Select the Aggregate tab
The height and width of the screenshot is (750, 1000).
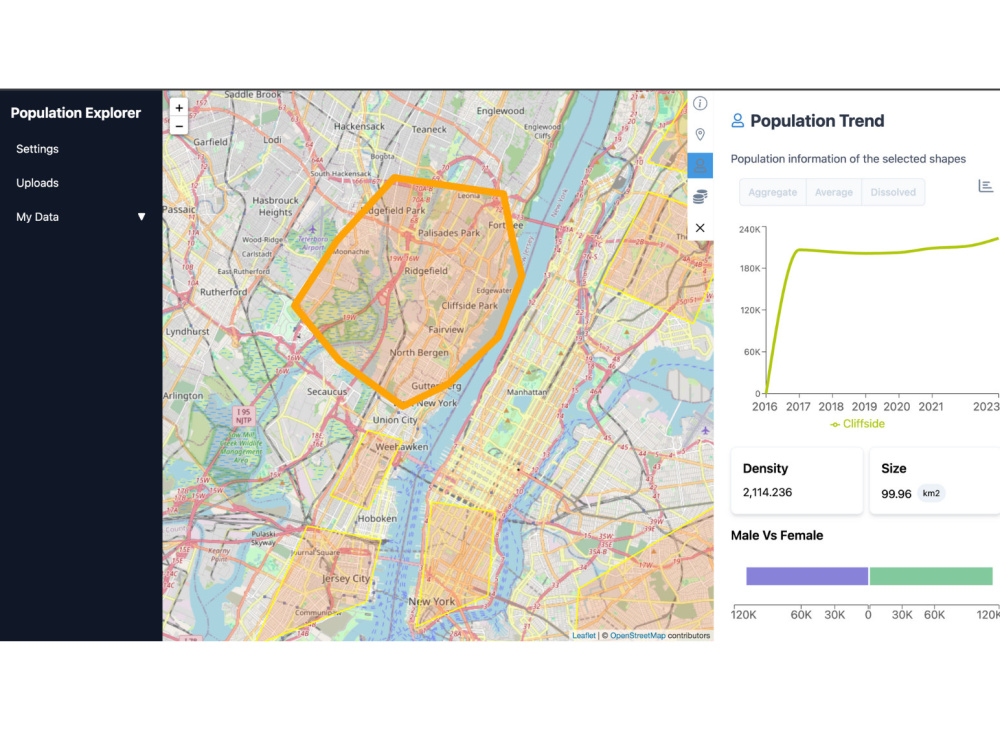point(772,192)
